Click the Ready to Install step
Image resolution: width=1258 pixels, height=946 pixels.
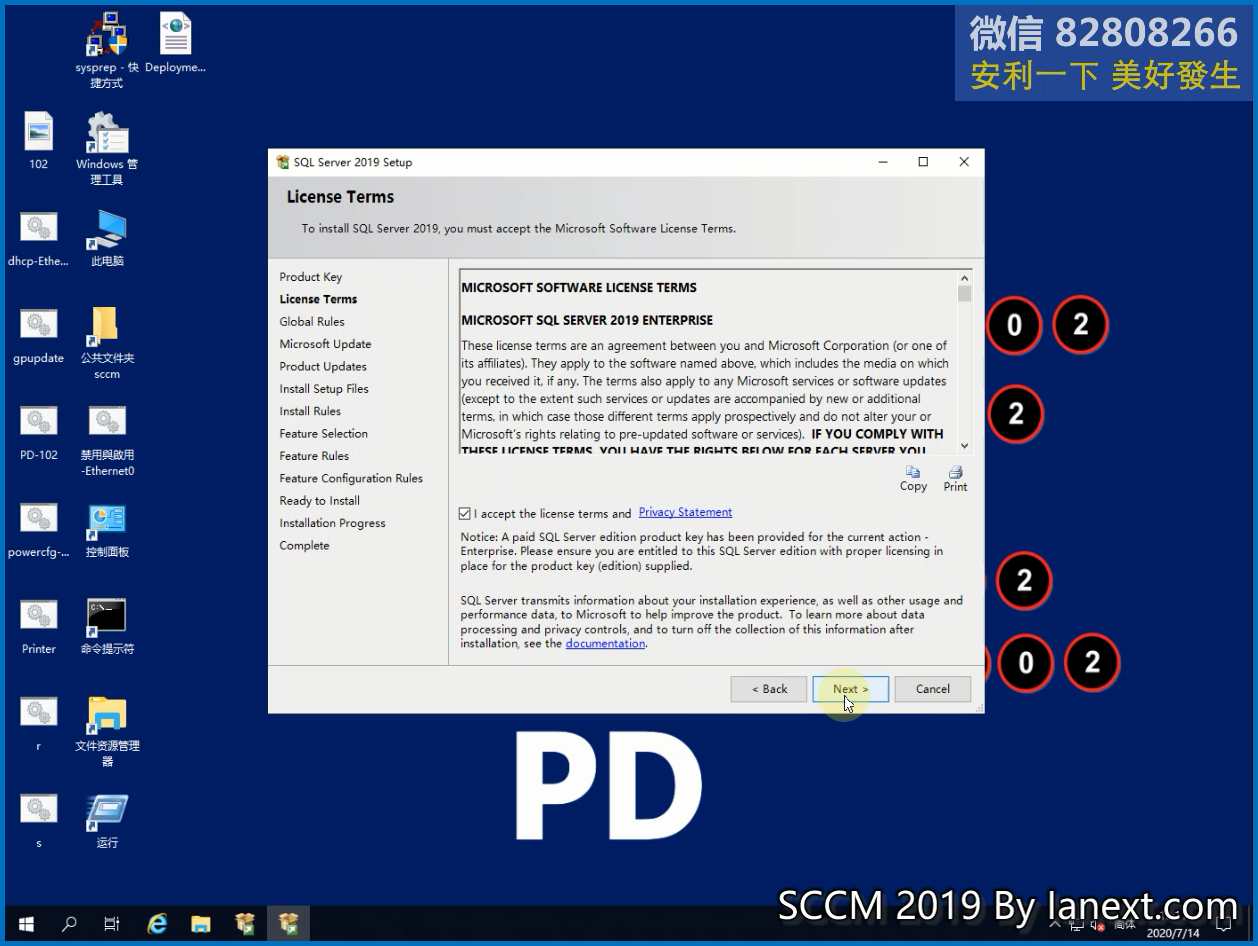point(320,501)
